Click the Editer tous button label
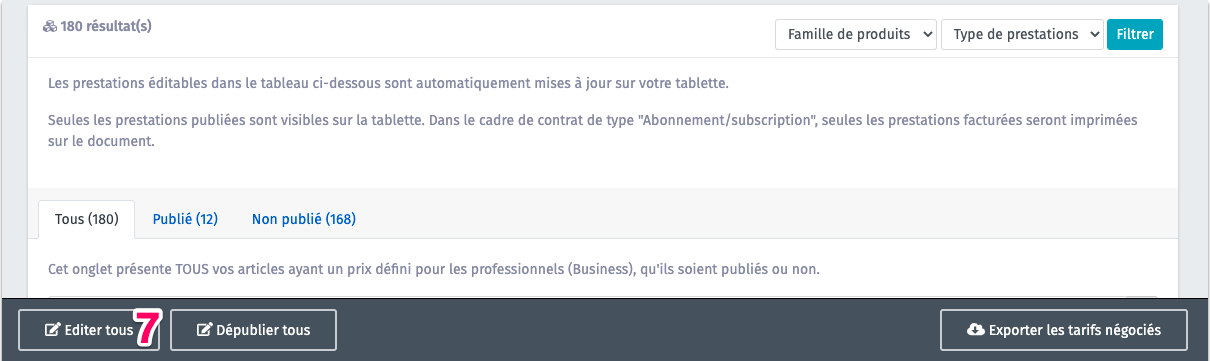 98,330
